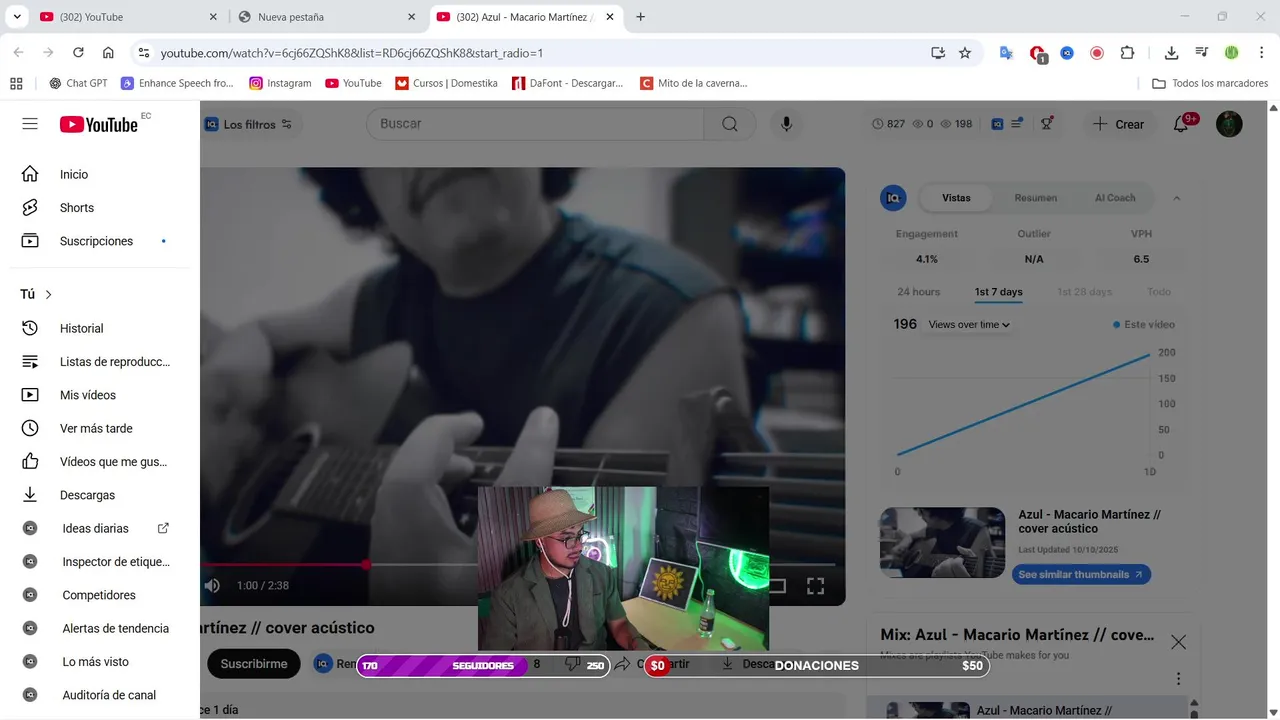Screen dimensions: 1280x720
Task: Open Chrome three-dot menu
Action: point(1261,53)
